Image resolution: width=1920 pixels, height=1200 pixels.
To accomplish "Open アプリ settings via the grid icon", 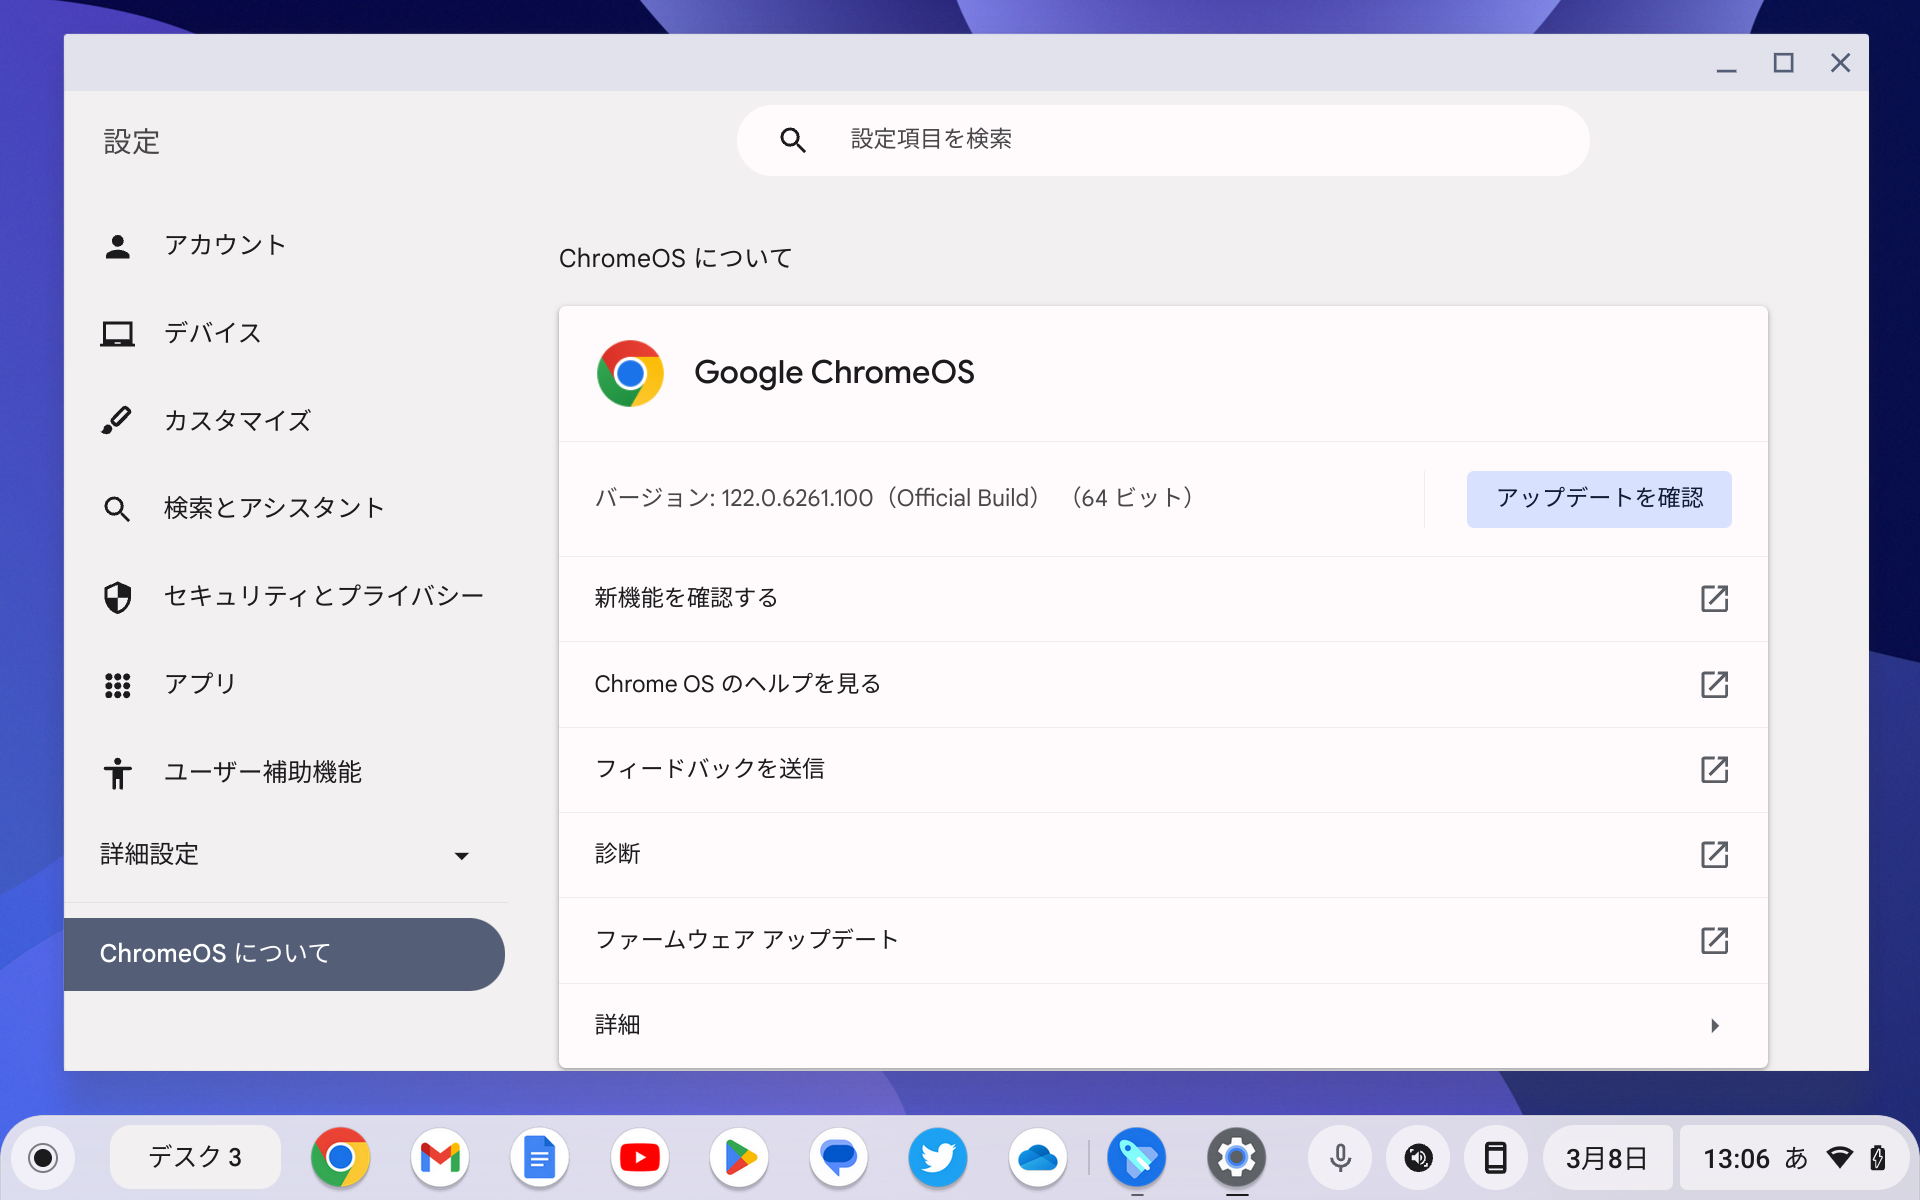I will pos(118,684).
